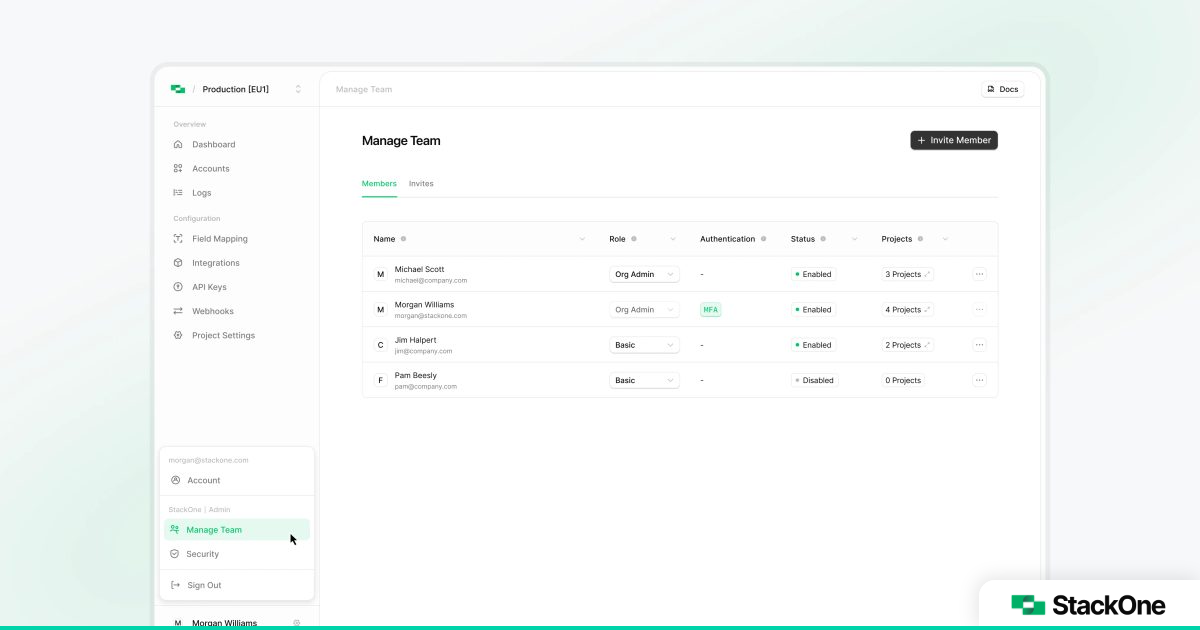This screenshot has width=1200, height=630.
Task: Open Account in the user popup menu
Action: click(x=237, y=480)
